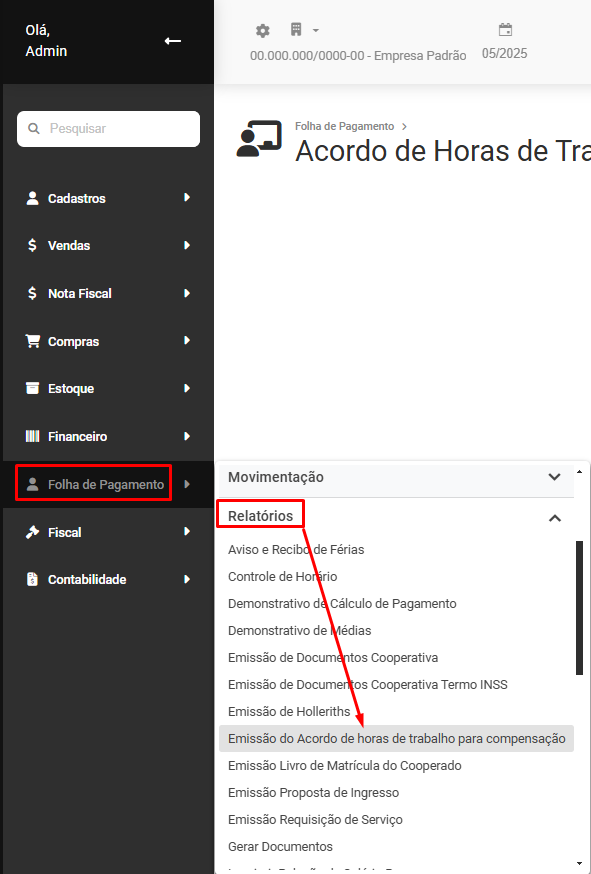
Task: Open Emissão do Acordo de horas report
Action: click(x=396, y=739)
